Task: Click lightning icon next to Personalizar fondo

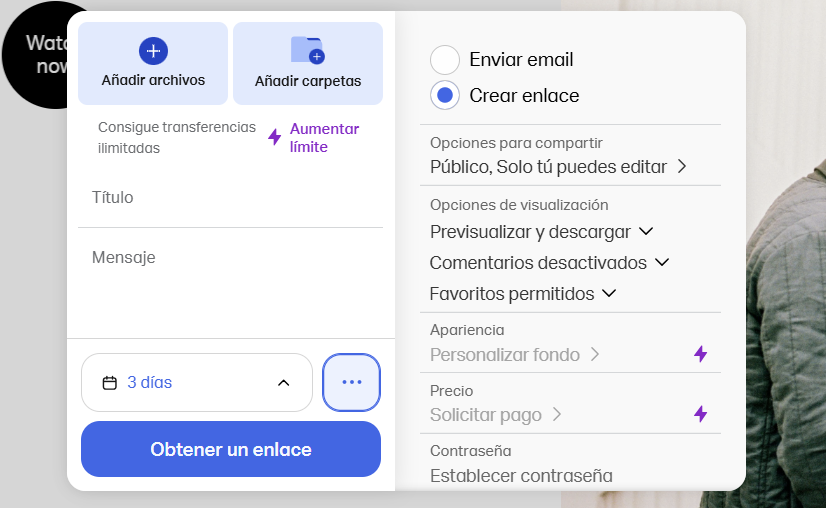Action: 700,354
